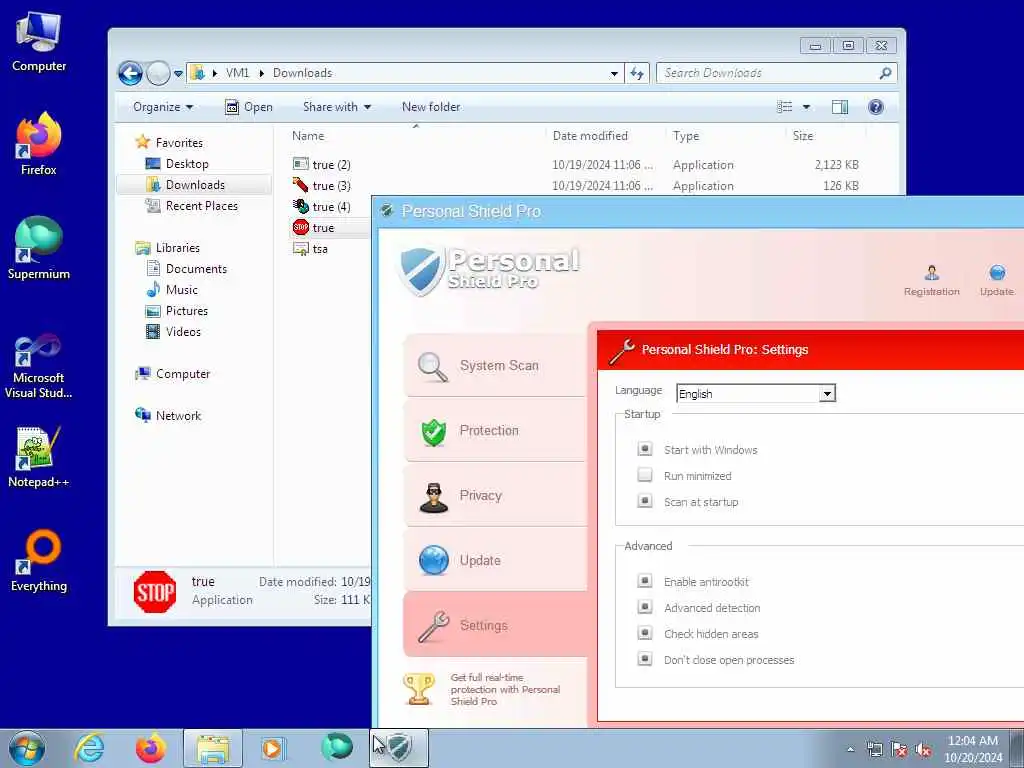Image resolution: width=1024 pixels, height=768 pixels.
Task: Sort by Type column header
Action: [725, 136]
